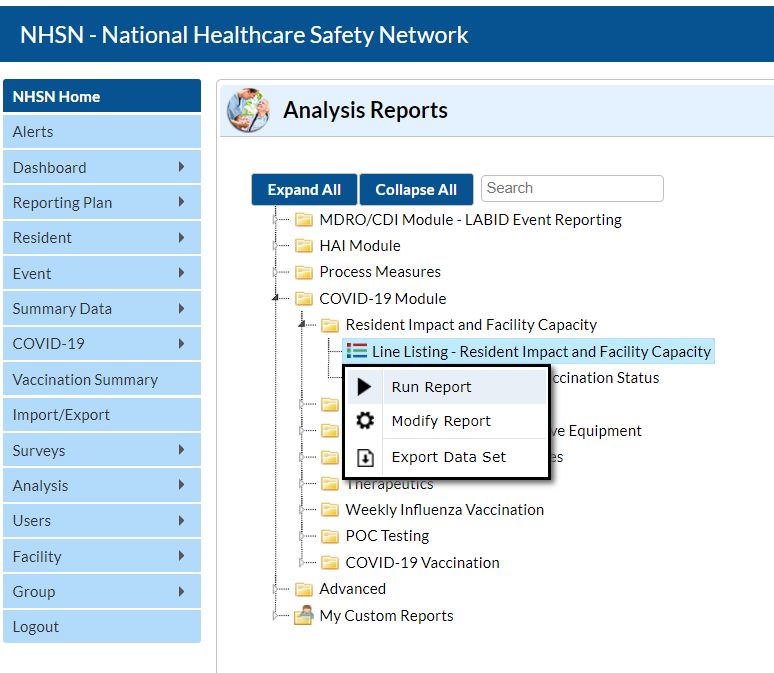Select the Therapeutics tree item label
Screen dimensions: 774x673
pyautogui.click(x=389, y=484)
